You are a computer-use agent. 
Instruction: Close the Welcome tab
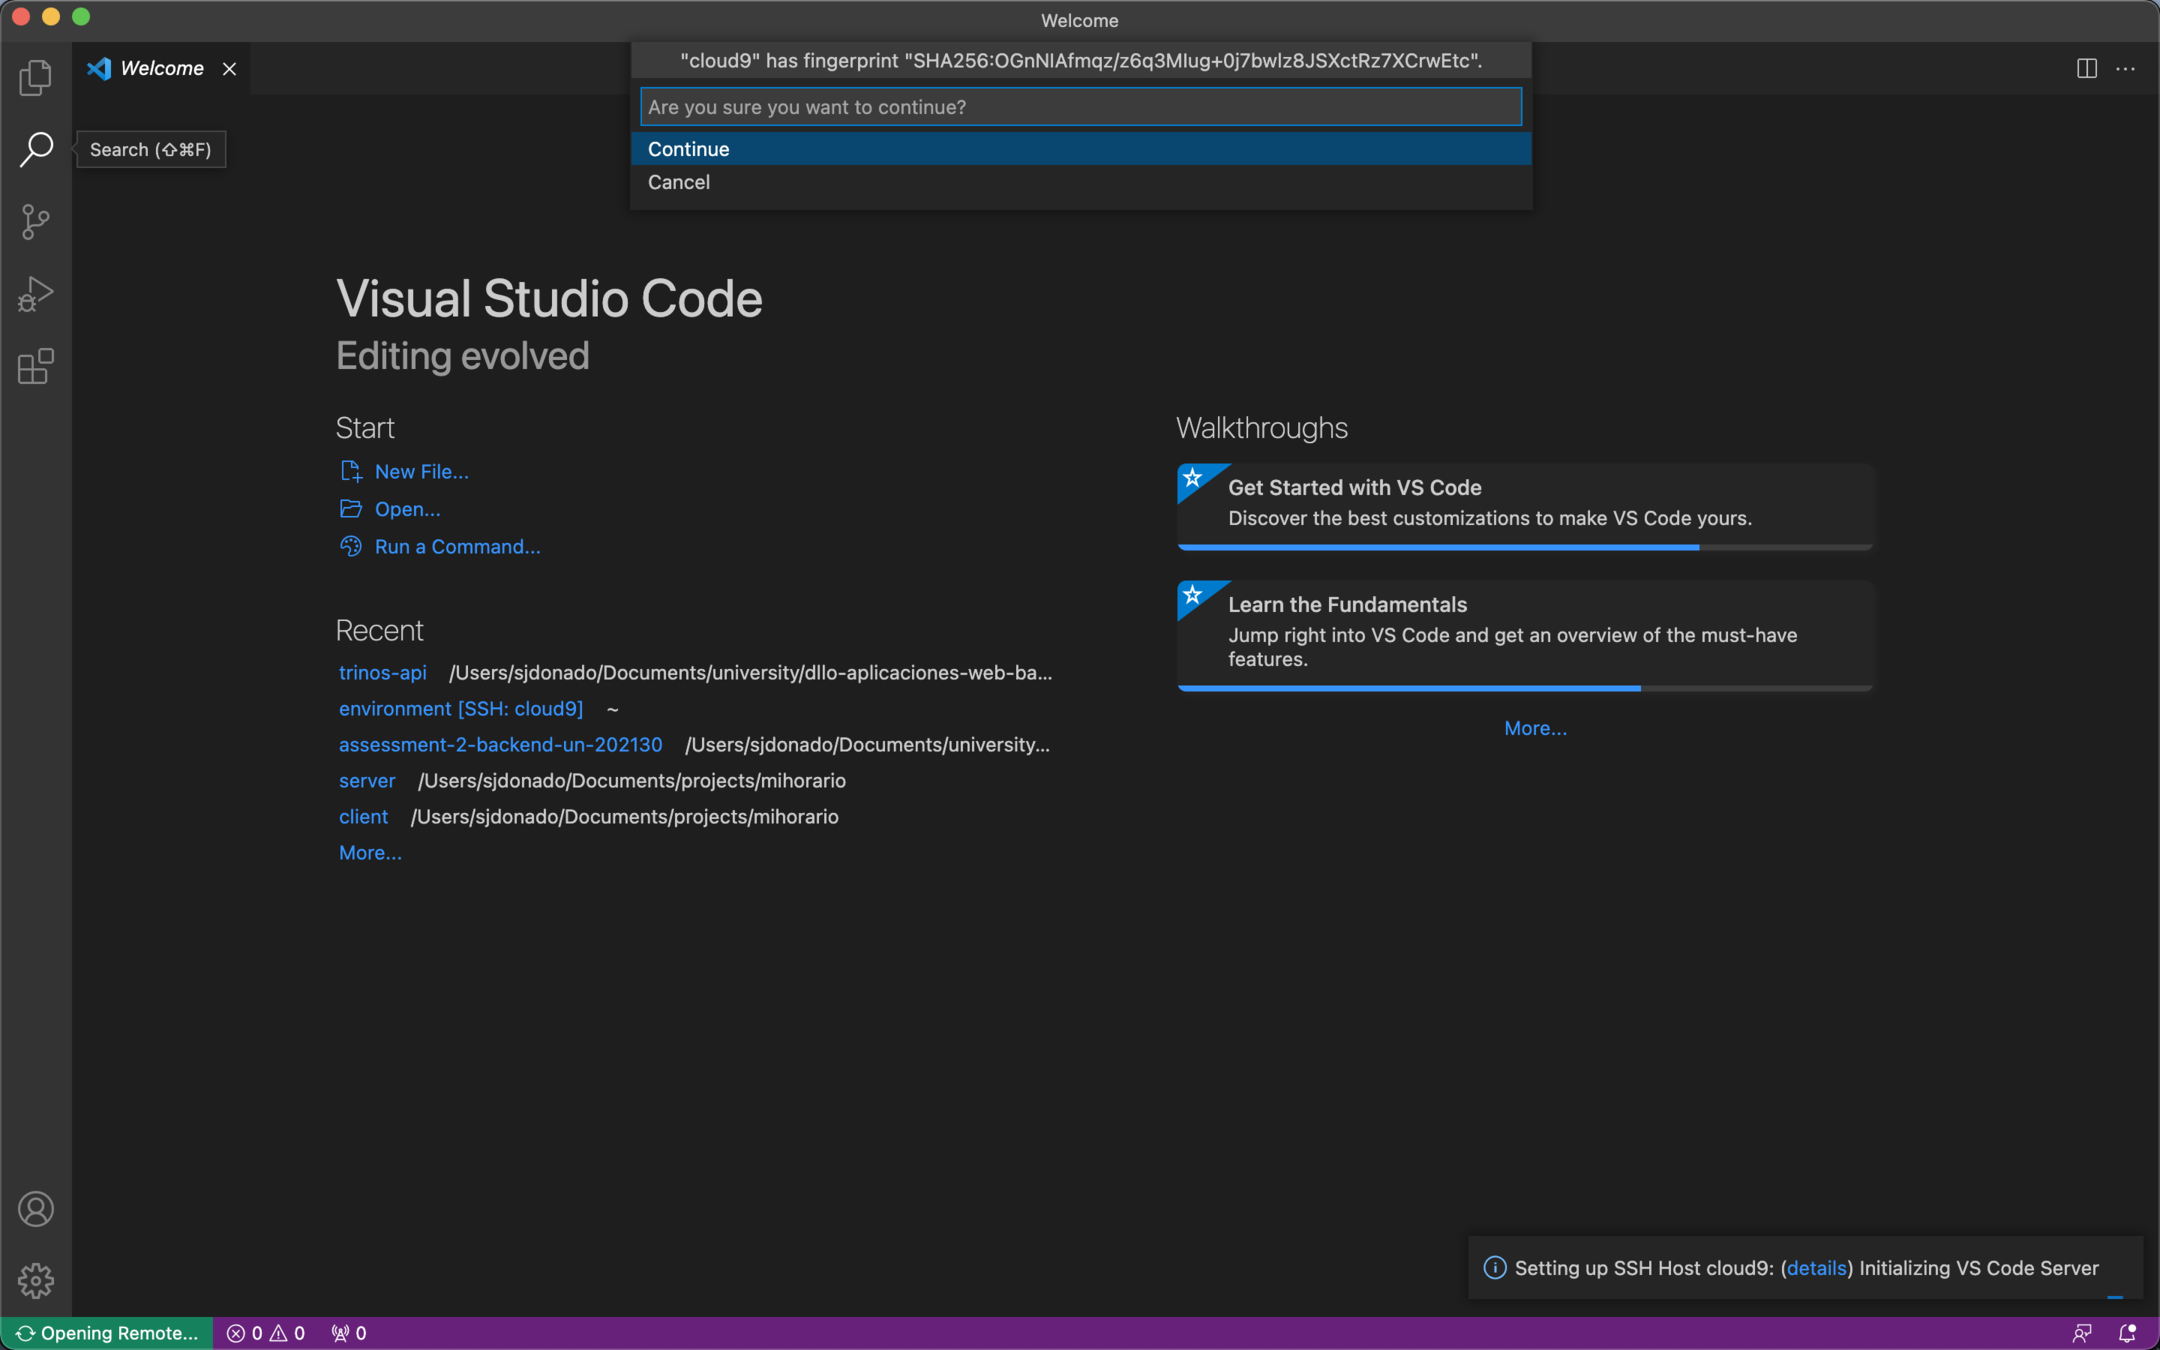[x=229, y=69]
